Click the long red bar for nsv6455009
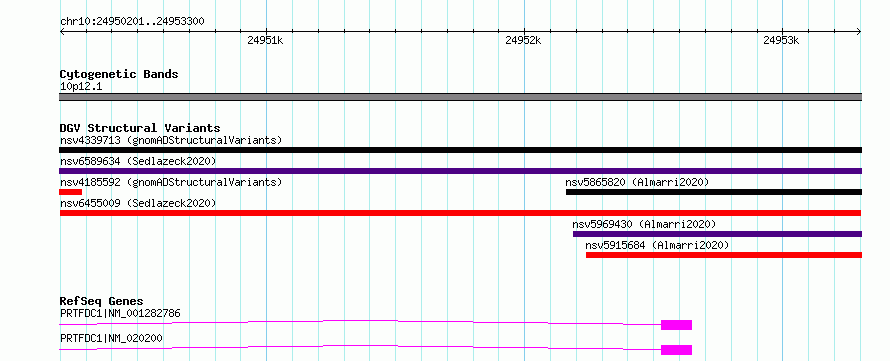The width and height of the screenshot is (890, 361). click(x=460, y=213)
